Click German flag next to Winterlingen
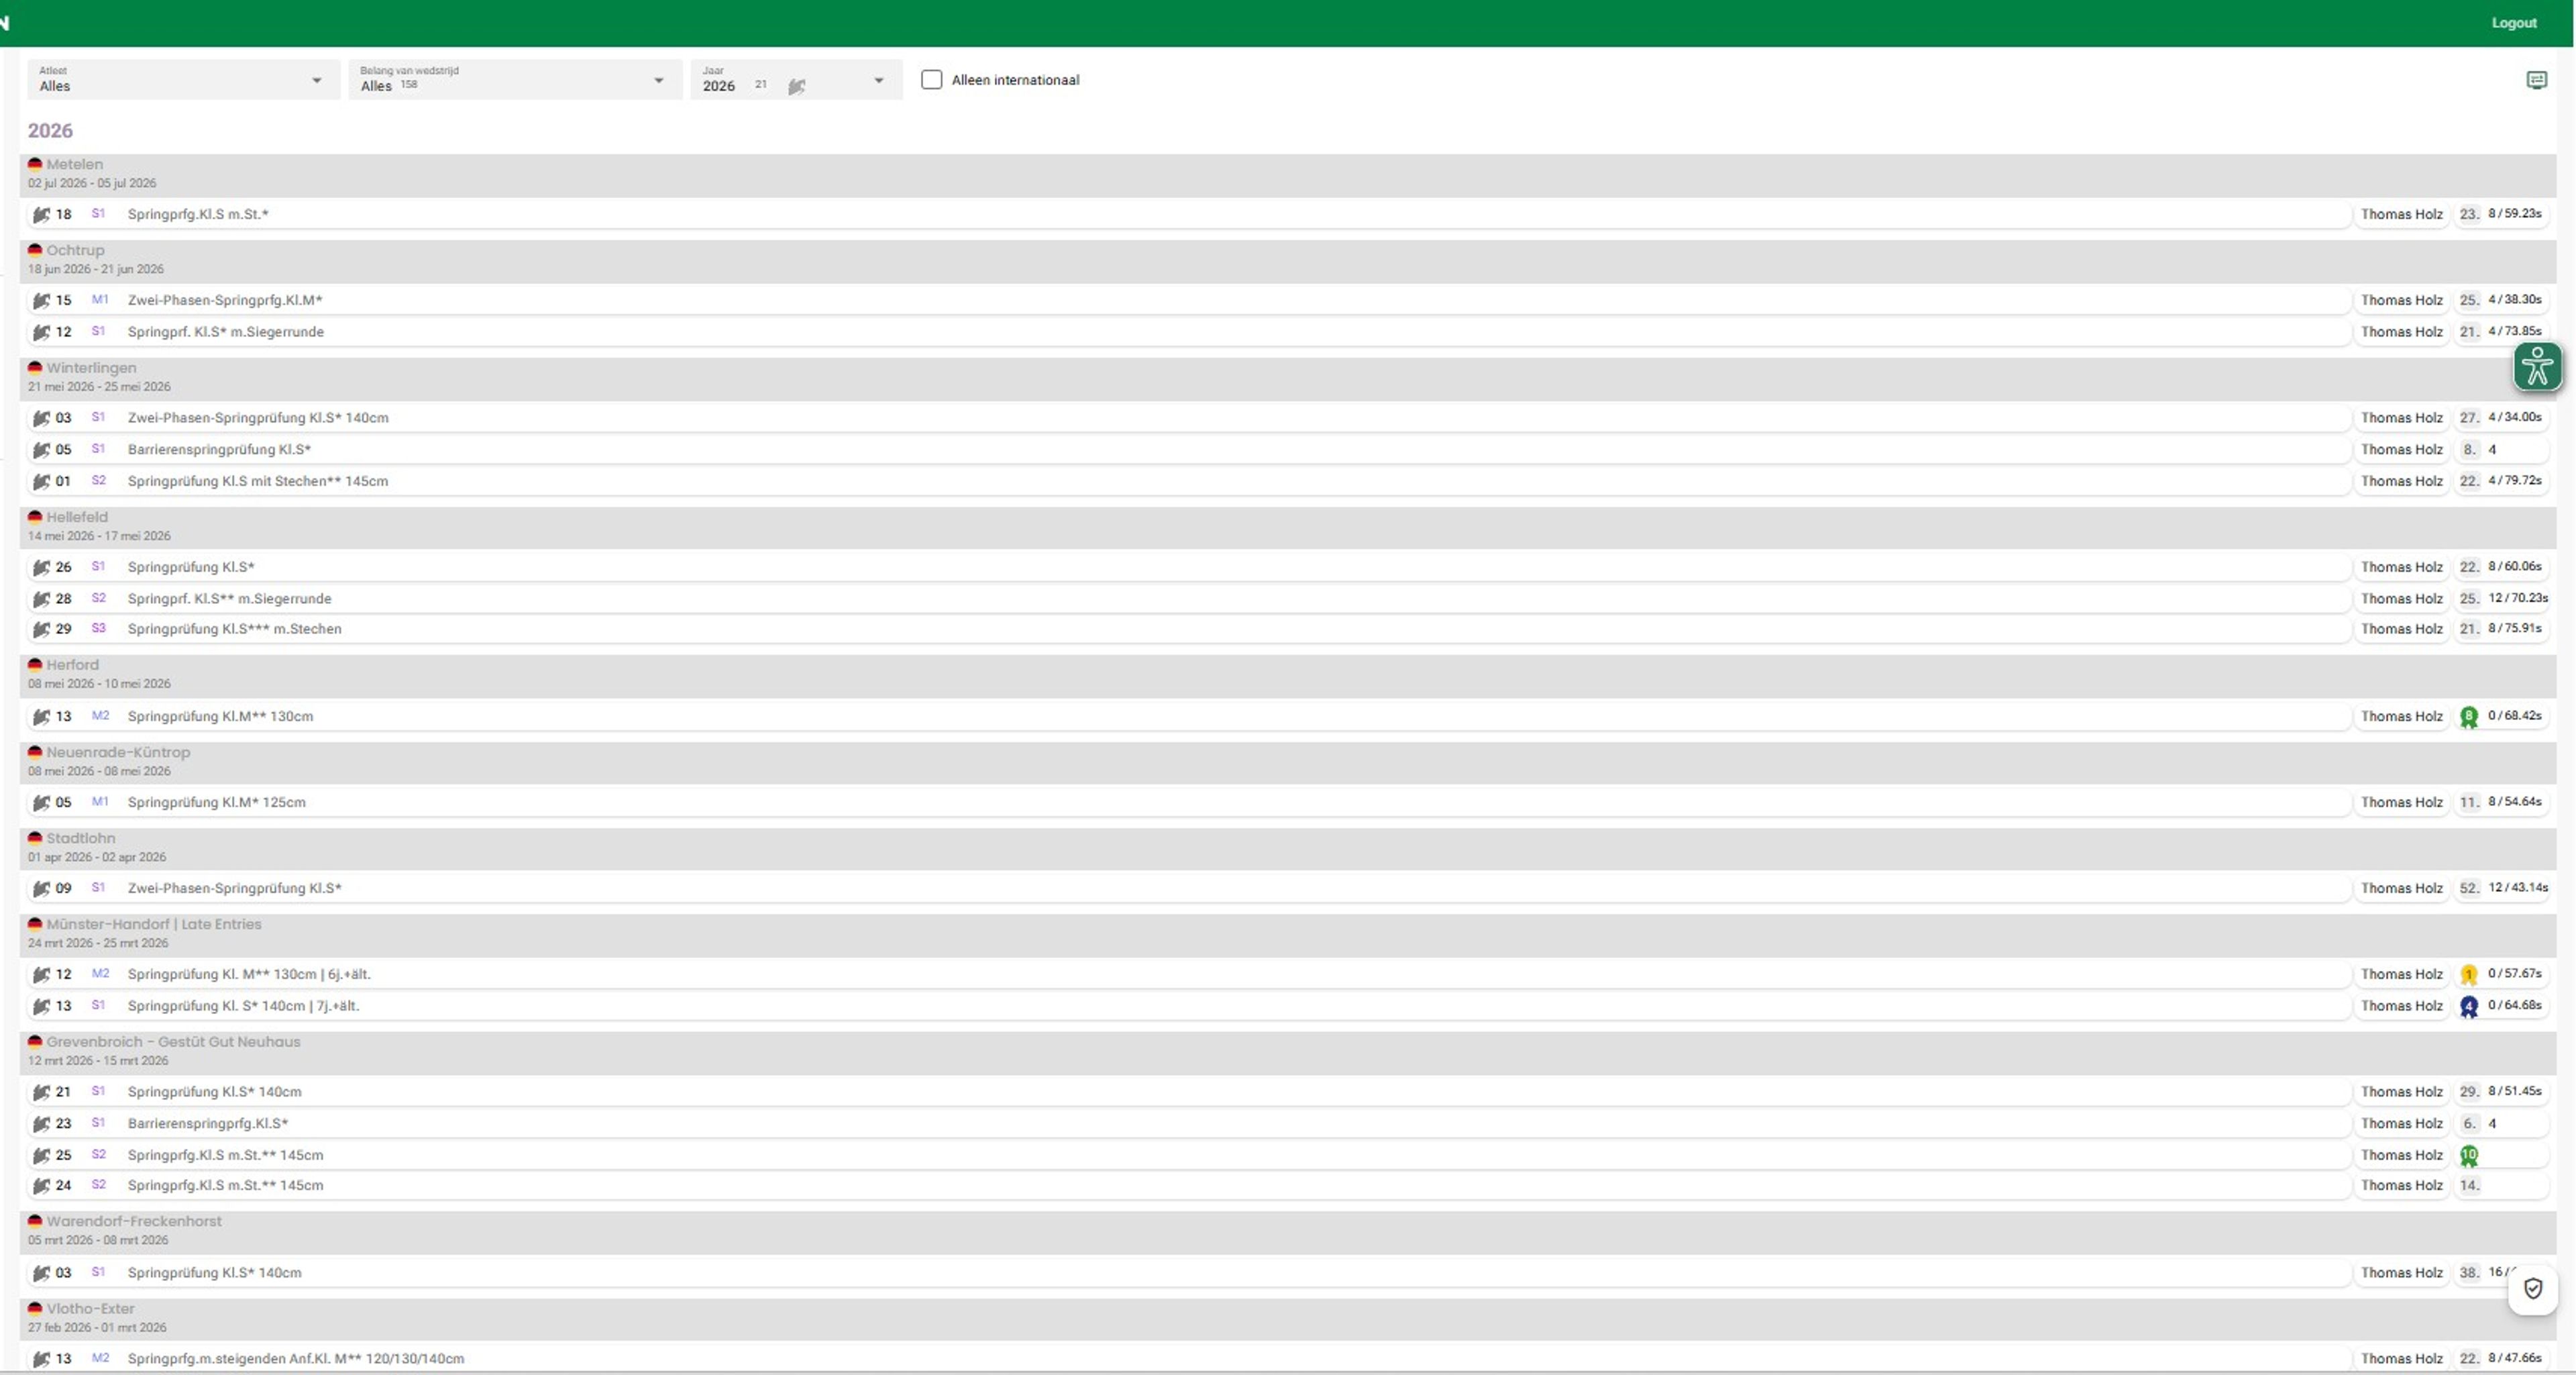This screenshot has width=2576, height=1375. pyautogui.click(x=35, y=368)
